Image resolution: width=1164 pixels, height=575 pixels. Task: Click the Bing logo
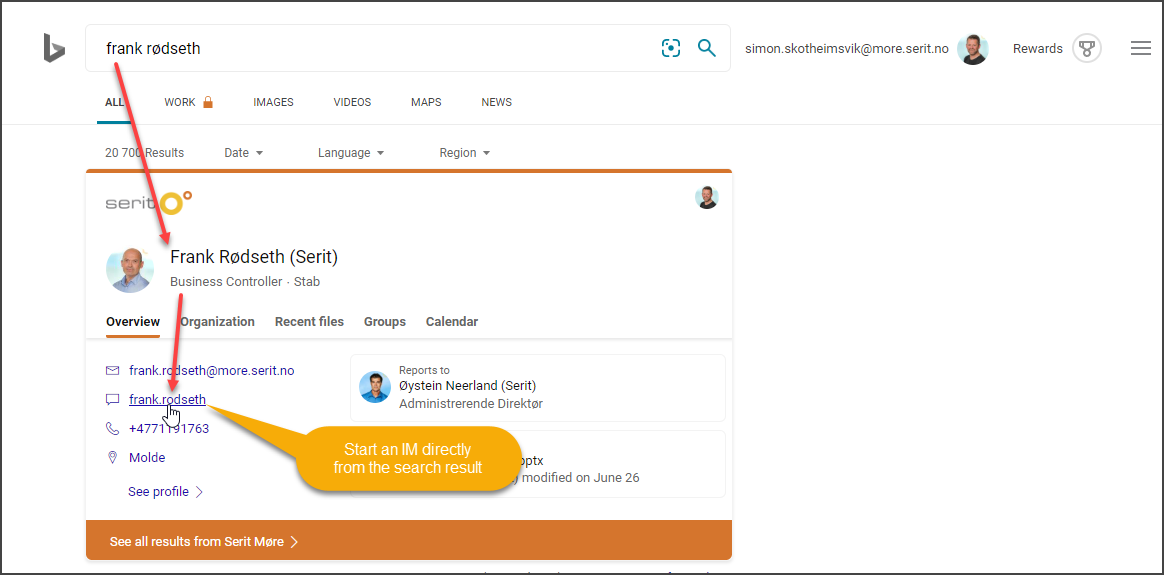pyautogui.click(x=53, y=48)
